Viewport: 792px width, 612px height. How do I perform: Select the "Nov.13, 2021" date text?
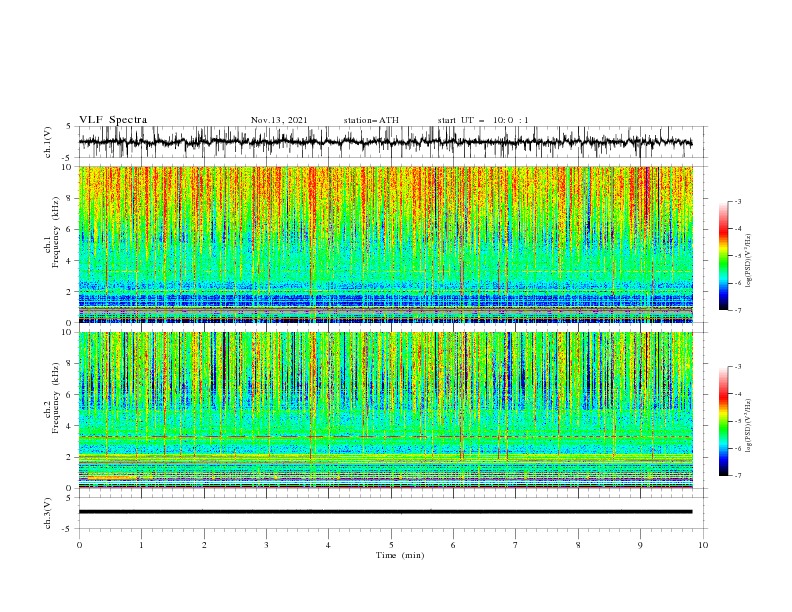(279, 120)
